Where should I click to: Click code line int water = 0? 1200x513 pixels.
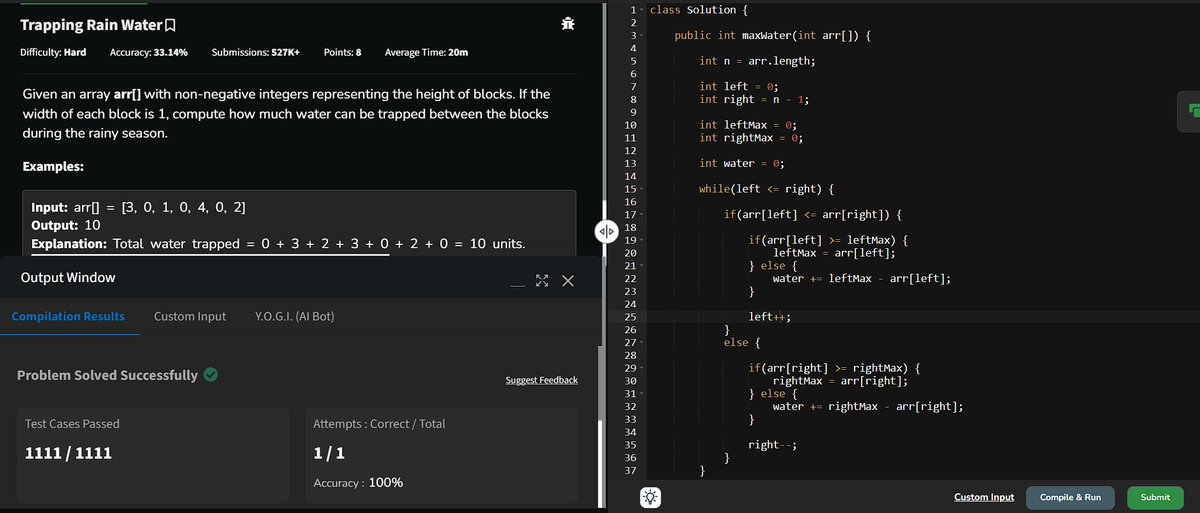(742, 163)
